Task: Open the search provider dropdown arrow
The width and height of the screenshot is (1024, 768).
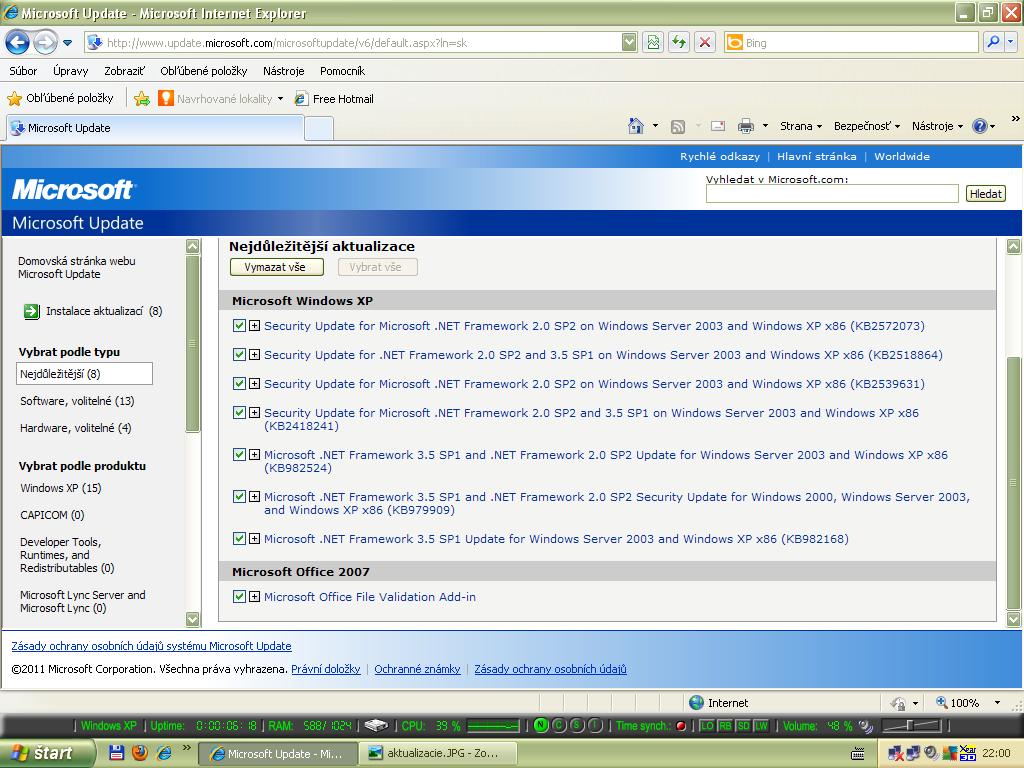Action: (1010, 42)
